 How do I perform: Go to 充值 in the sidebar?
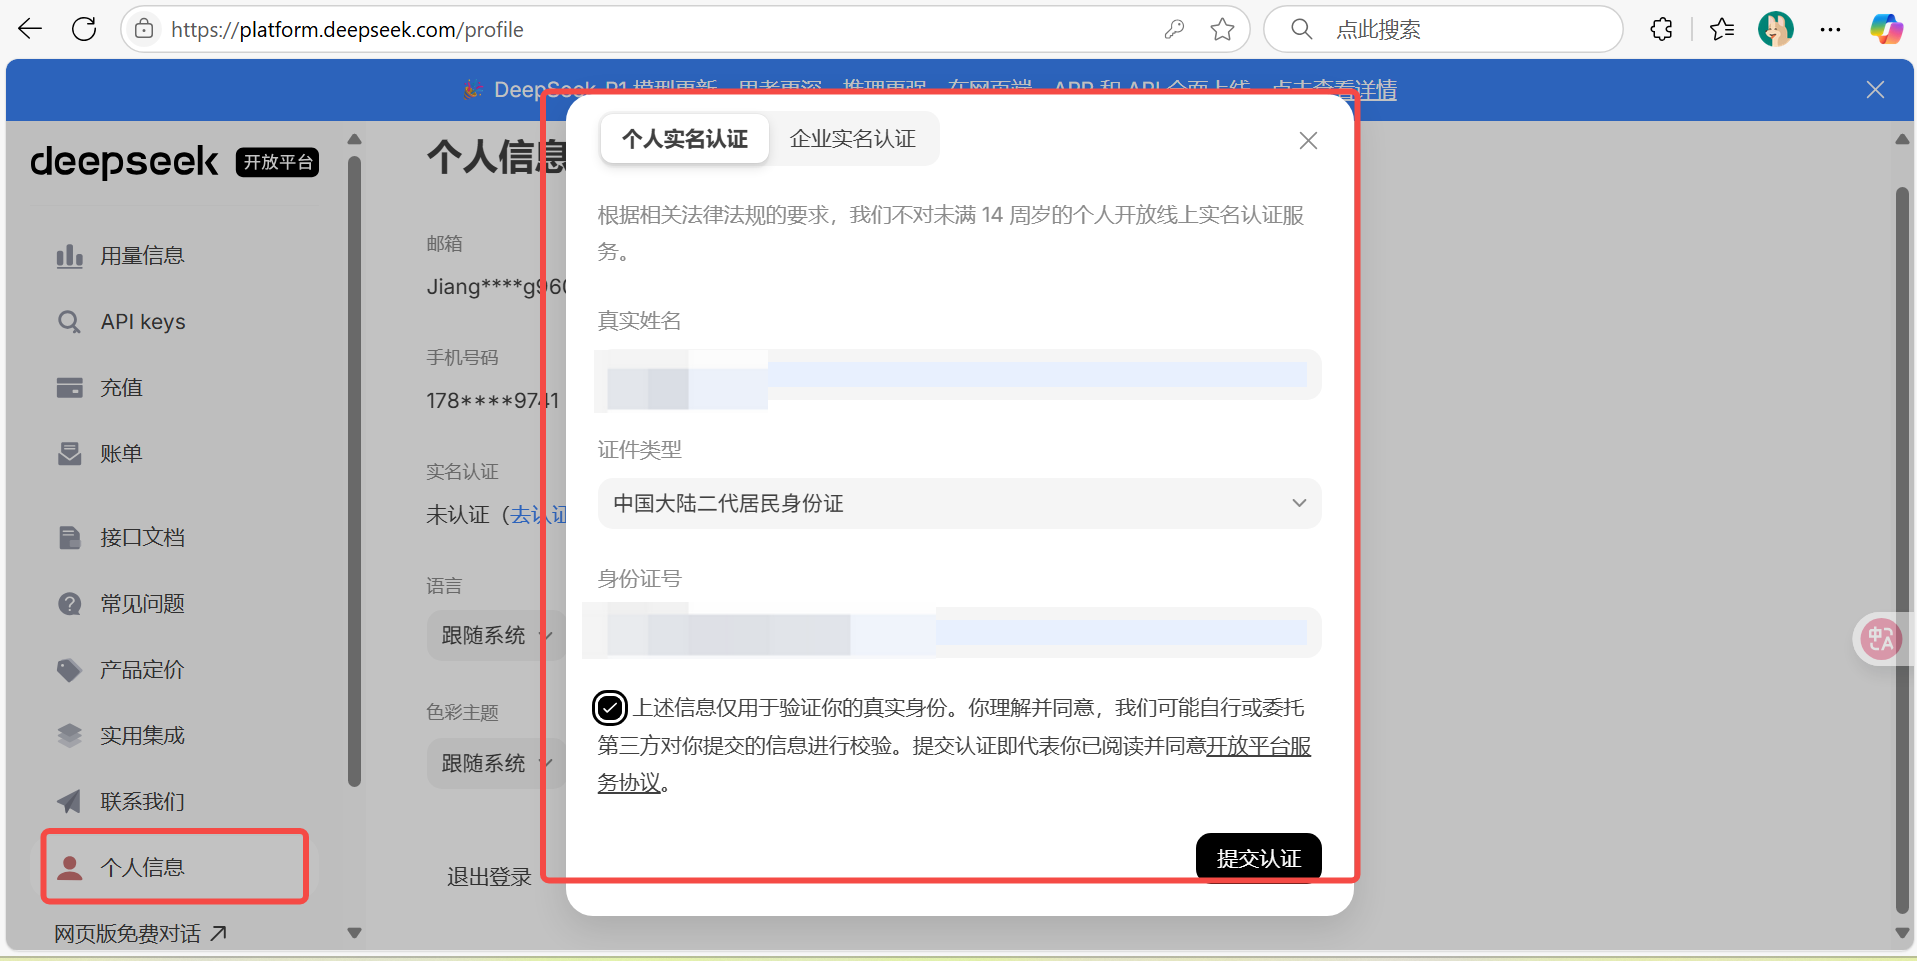click(x=120, y=388)
